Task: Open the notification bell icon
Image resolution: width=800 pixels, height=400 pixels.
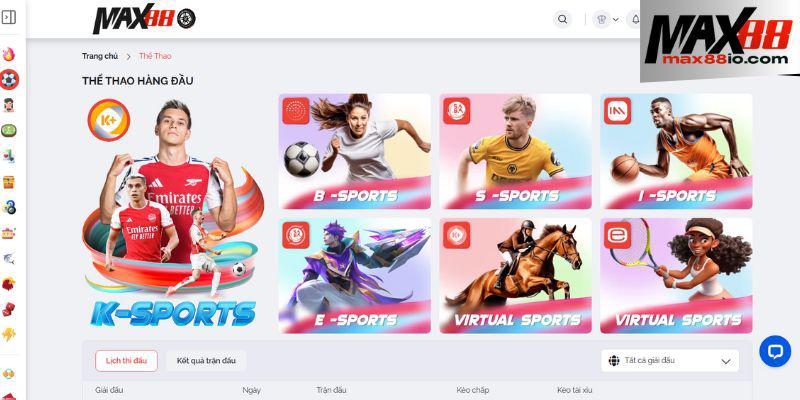Action: 635,19
